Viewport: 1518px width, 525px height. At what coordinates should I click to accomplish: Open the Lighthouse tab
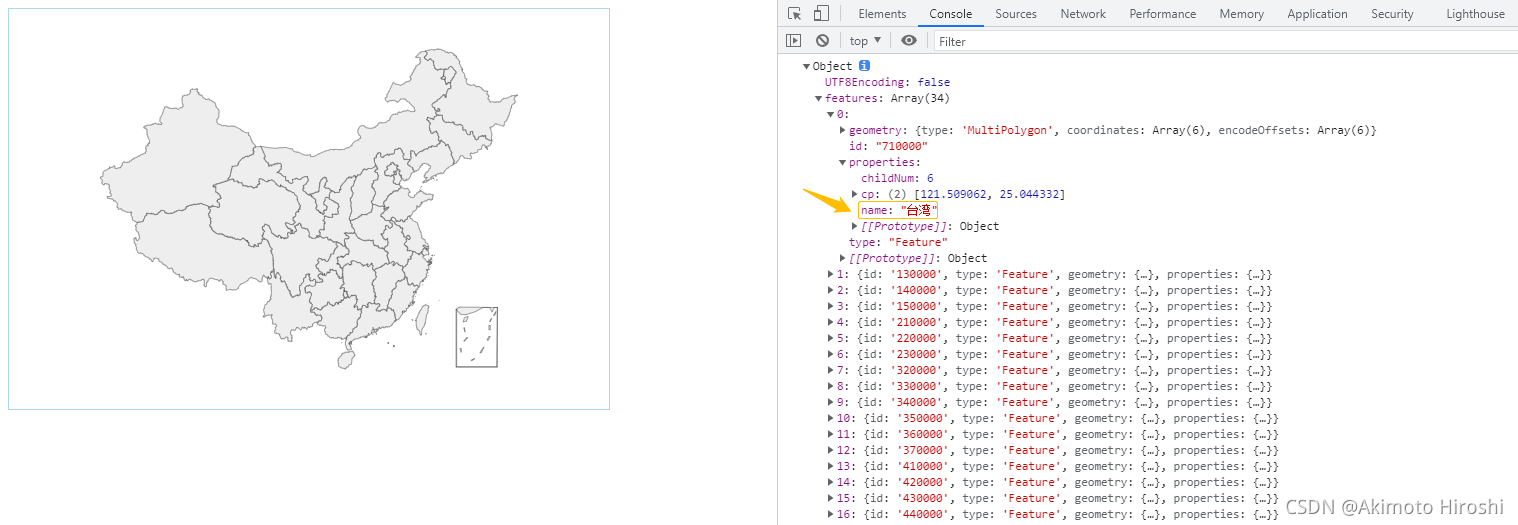click(x=1475, y=14)
